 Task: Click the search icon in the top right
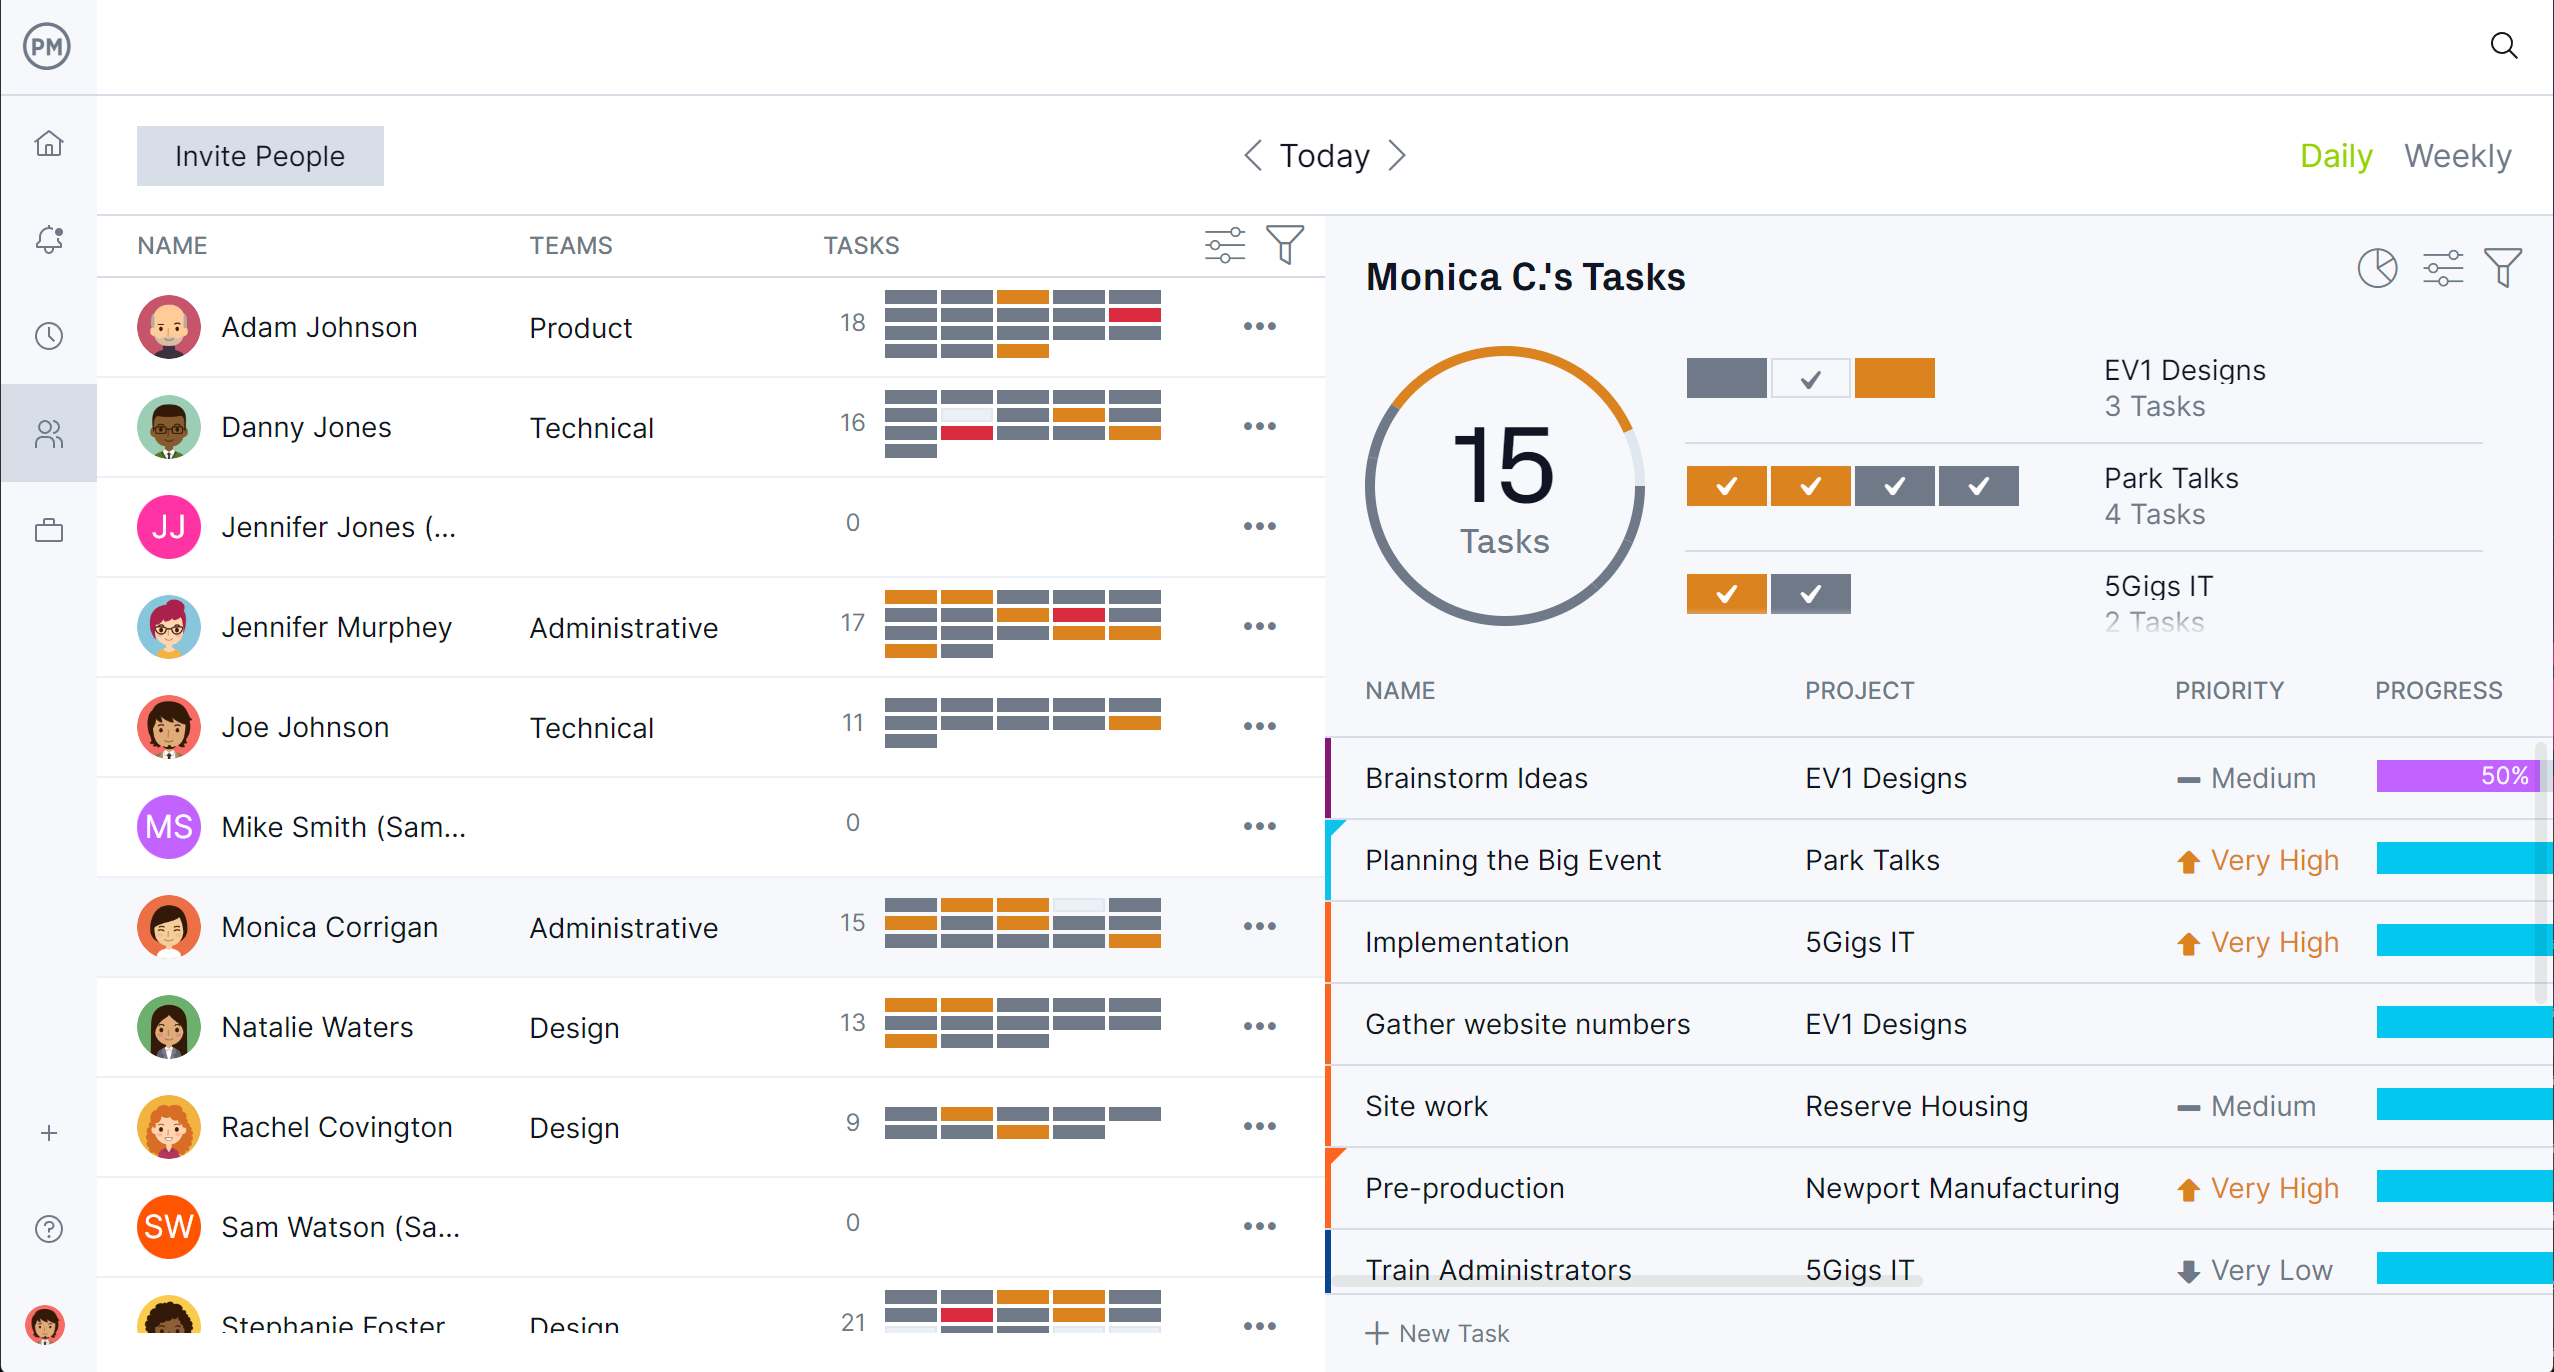(2505, 46)
